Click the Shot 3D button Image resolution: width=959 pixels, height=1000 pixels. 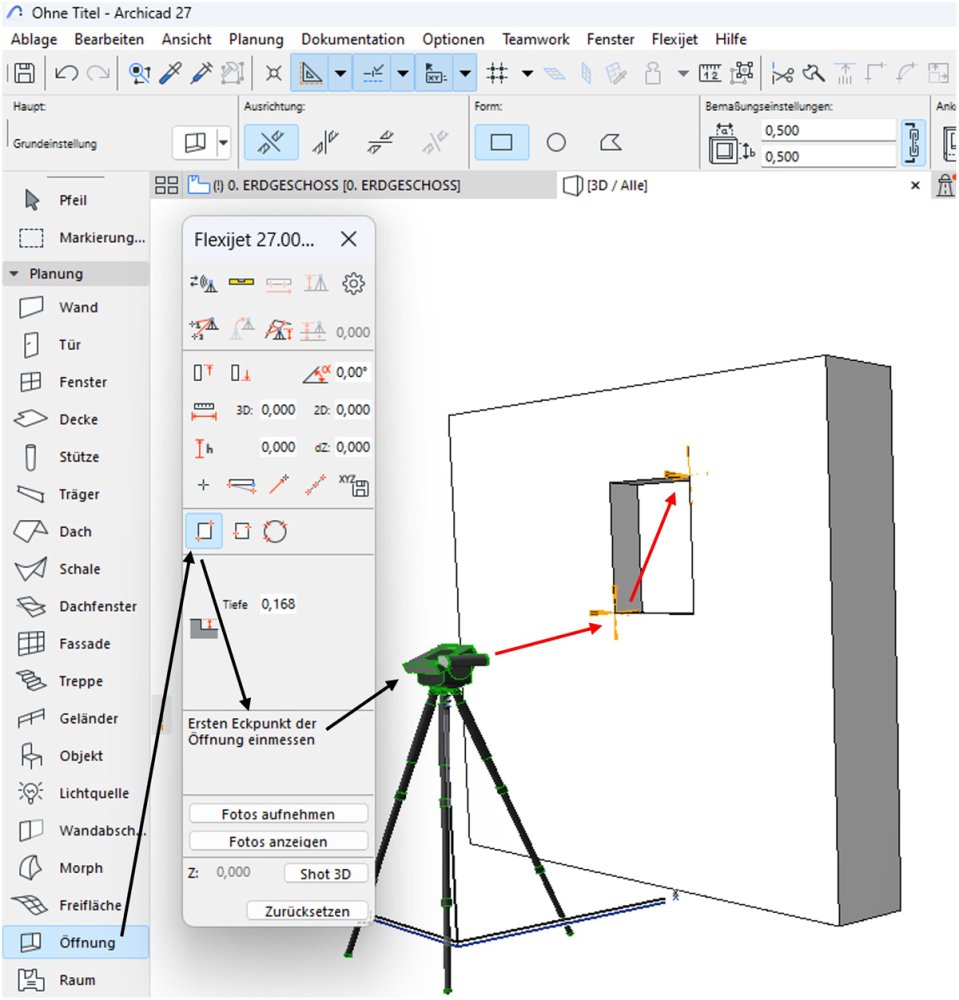326,874
